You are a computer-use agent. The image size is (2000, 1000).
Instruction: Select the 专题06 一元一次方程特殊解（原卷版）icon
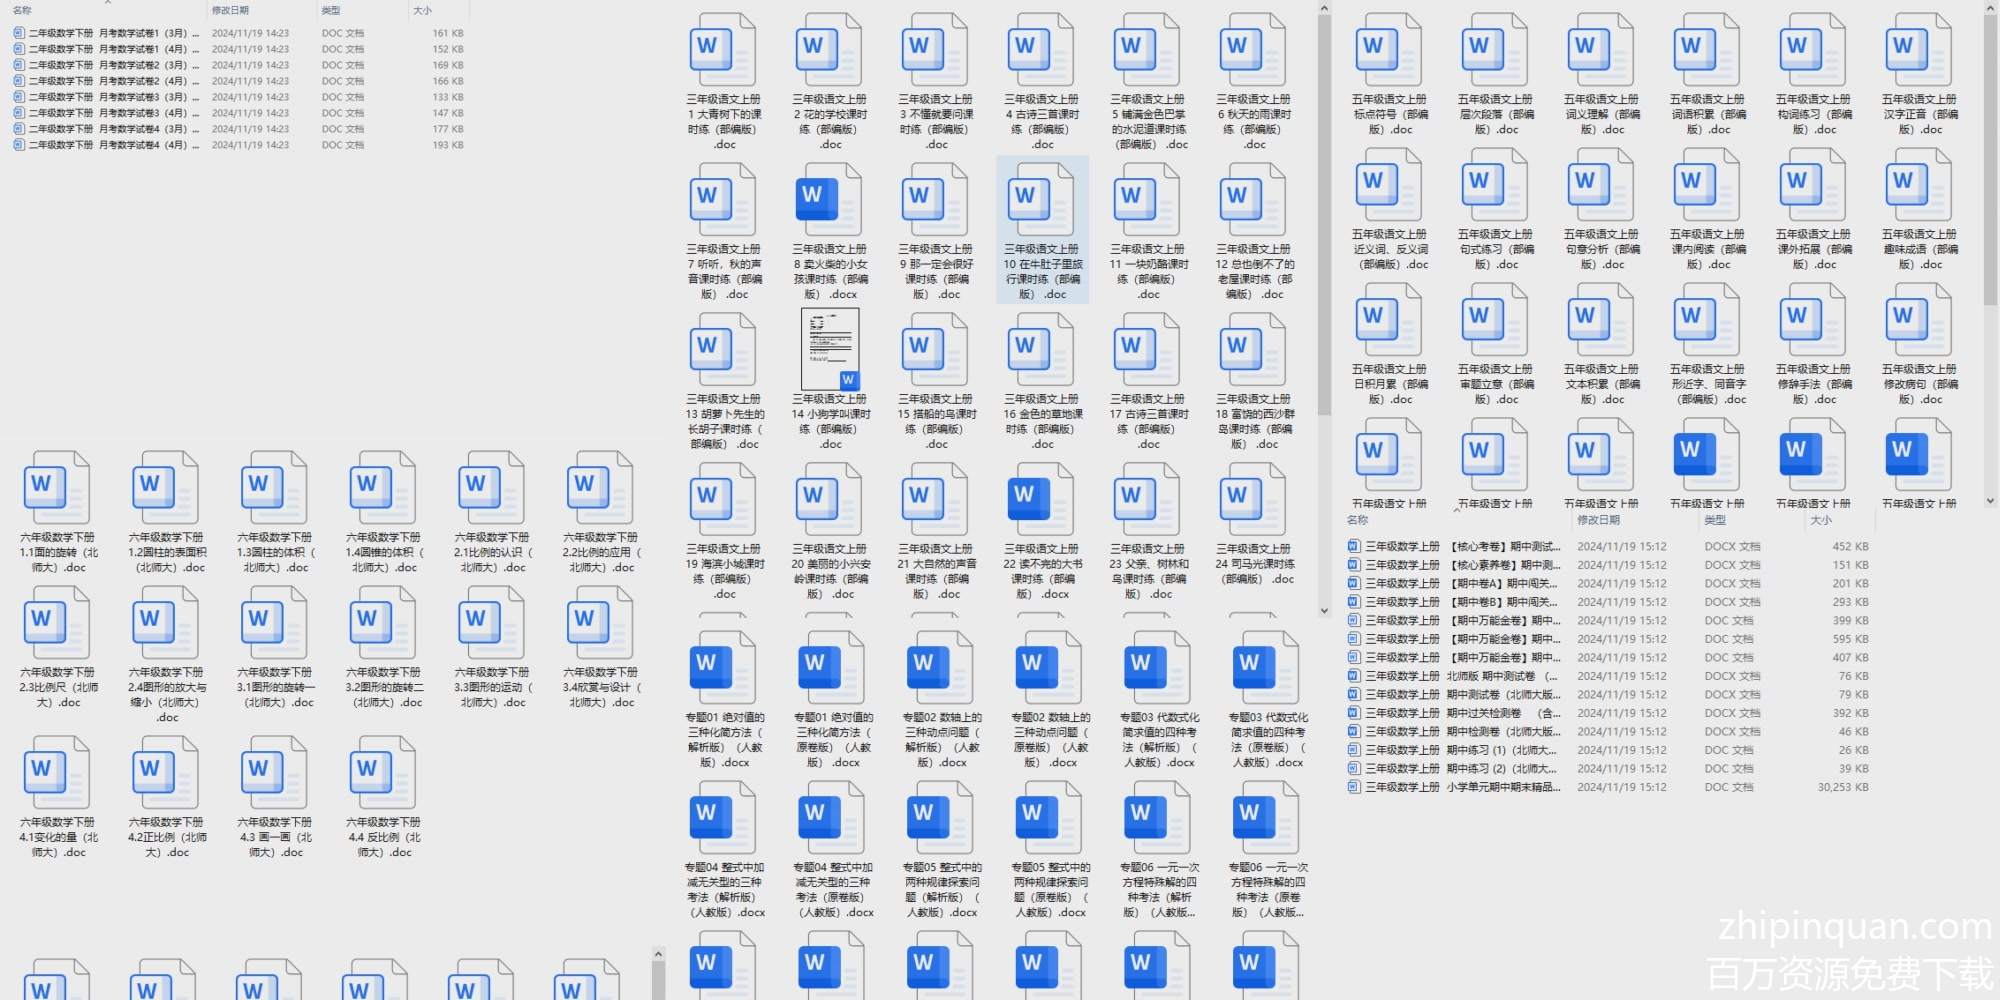1266,818
